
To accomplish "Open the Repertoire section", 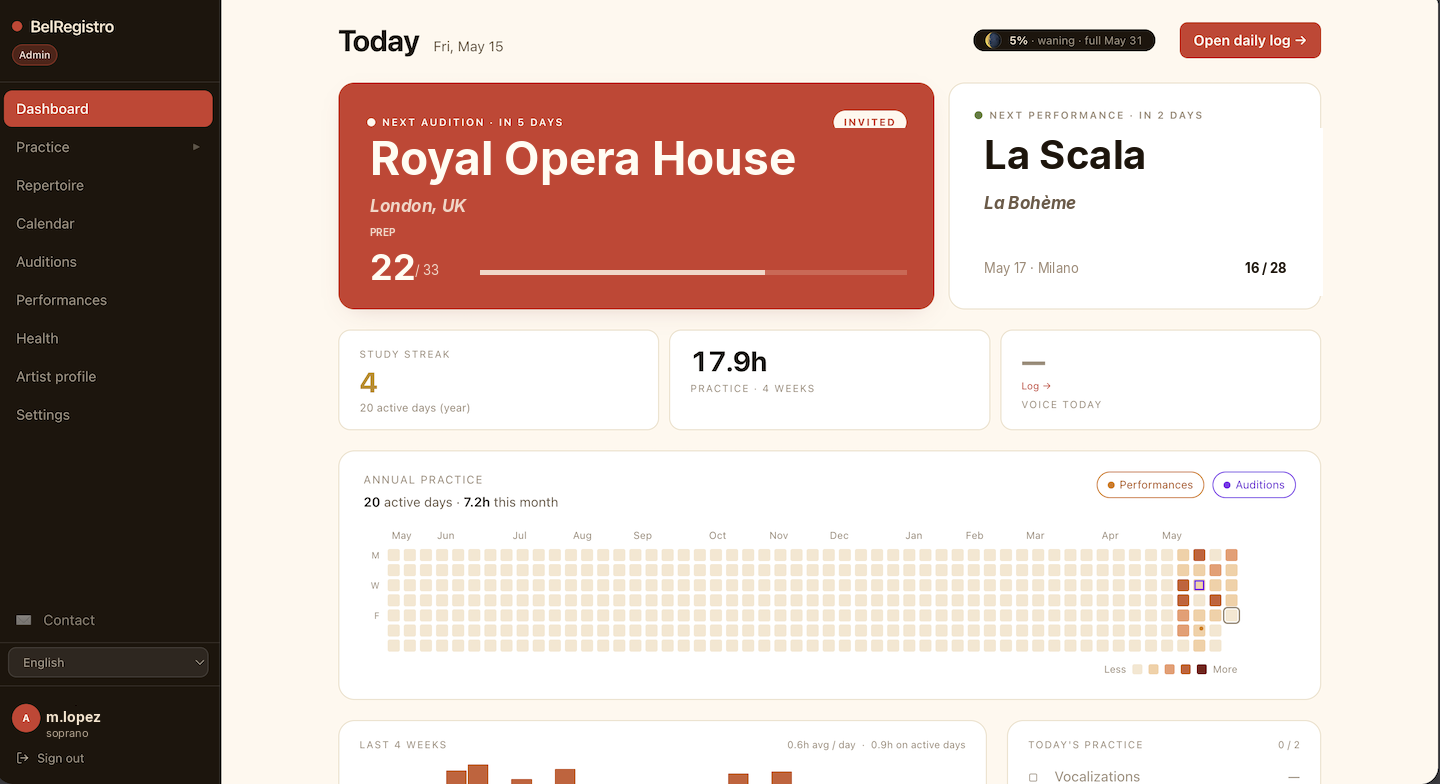I will (x=108, y=185).
